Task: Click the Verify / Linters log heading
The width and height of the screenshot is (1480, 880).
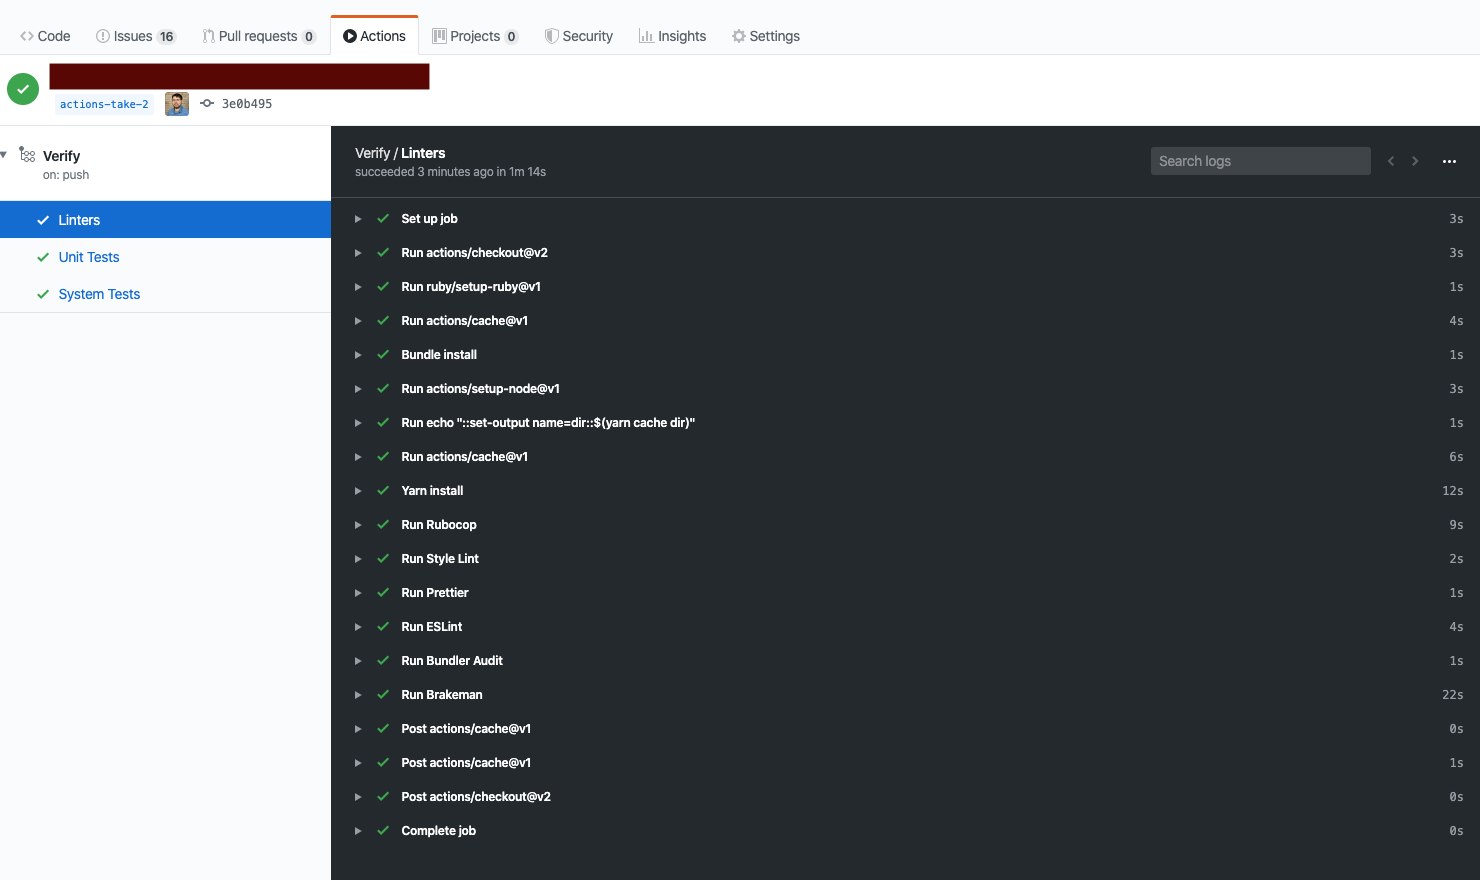Action: (x=400, y=153)
